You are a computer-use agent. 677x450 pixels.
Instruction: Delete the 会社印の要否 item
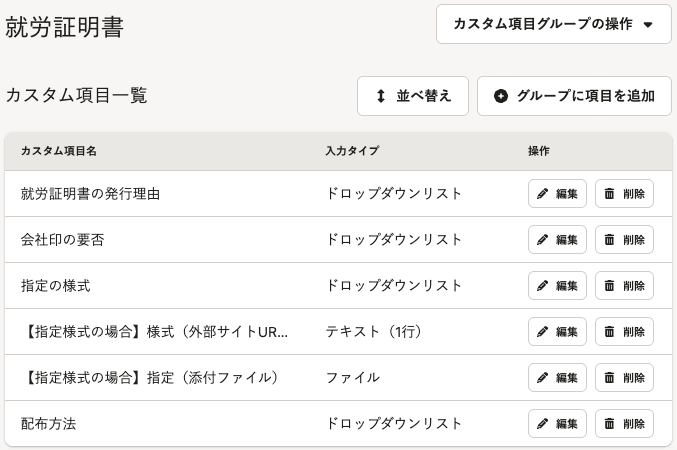pyautogui.click(x=624, y=240)
